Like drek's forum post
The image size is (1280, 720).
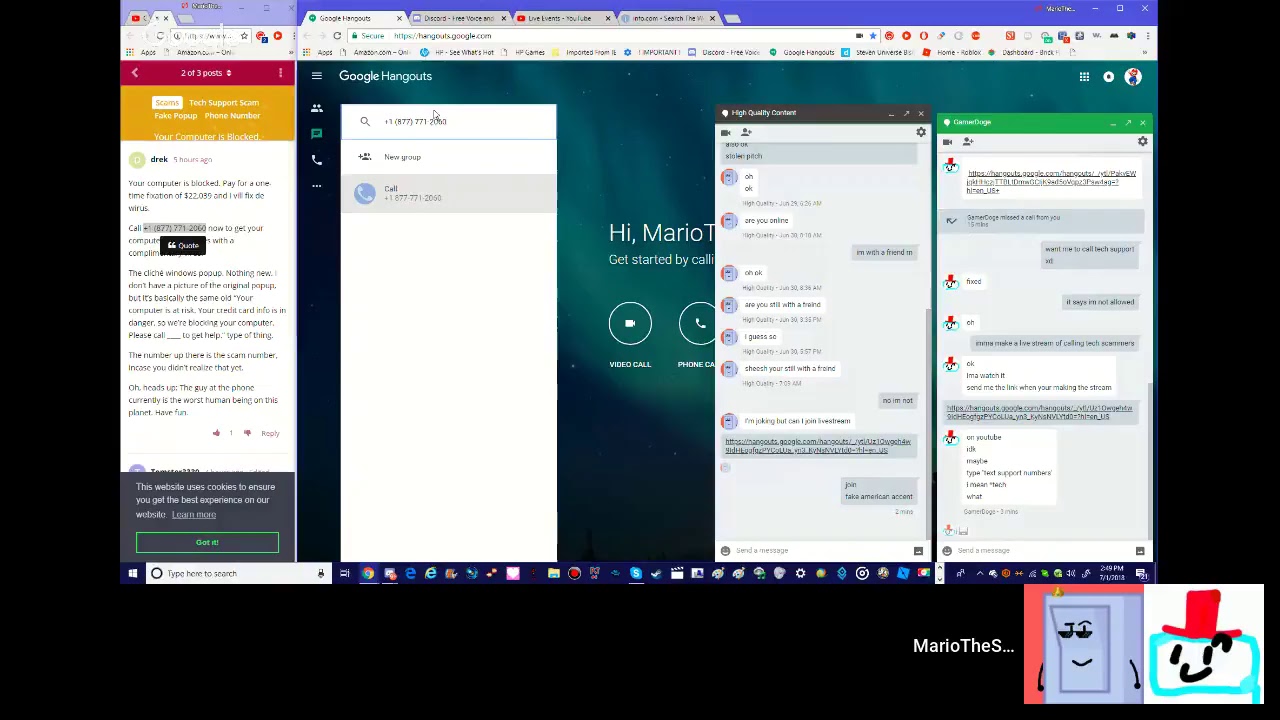click(x=216, y=434)
